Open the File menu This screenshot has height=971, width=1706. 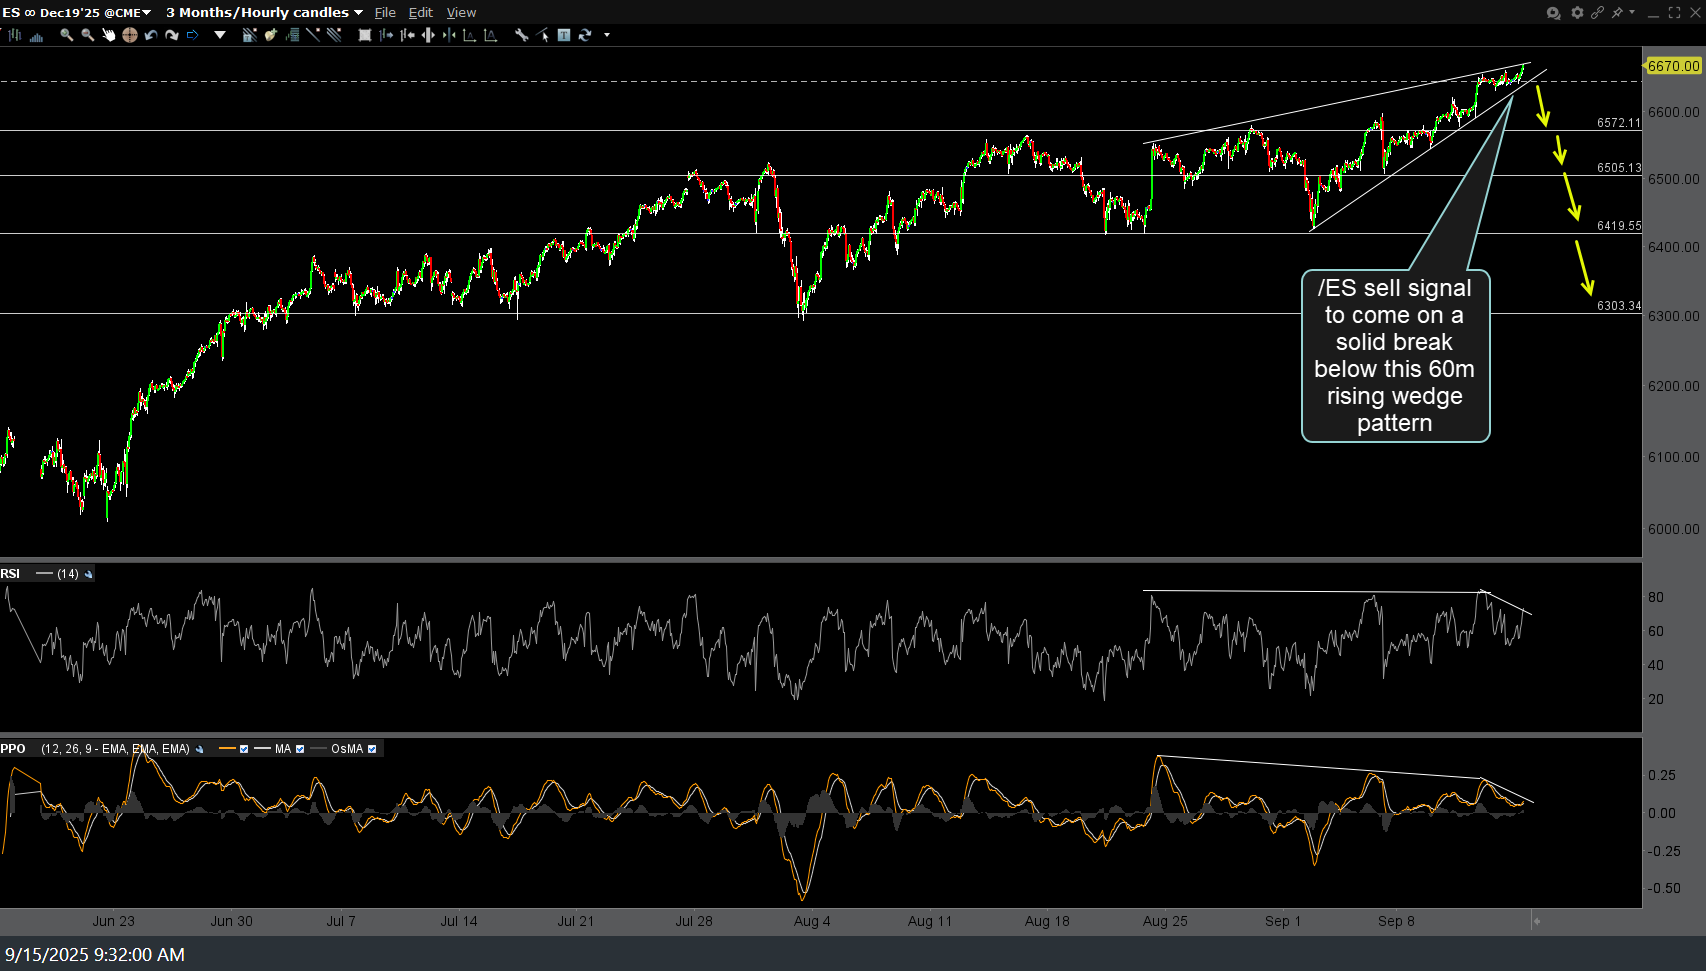385,12
